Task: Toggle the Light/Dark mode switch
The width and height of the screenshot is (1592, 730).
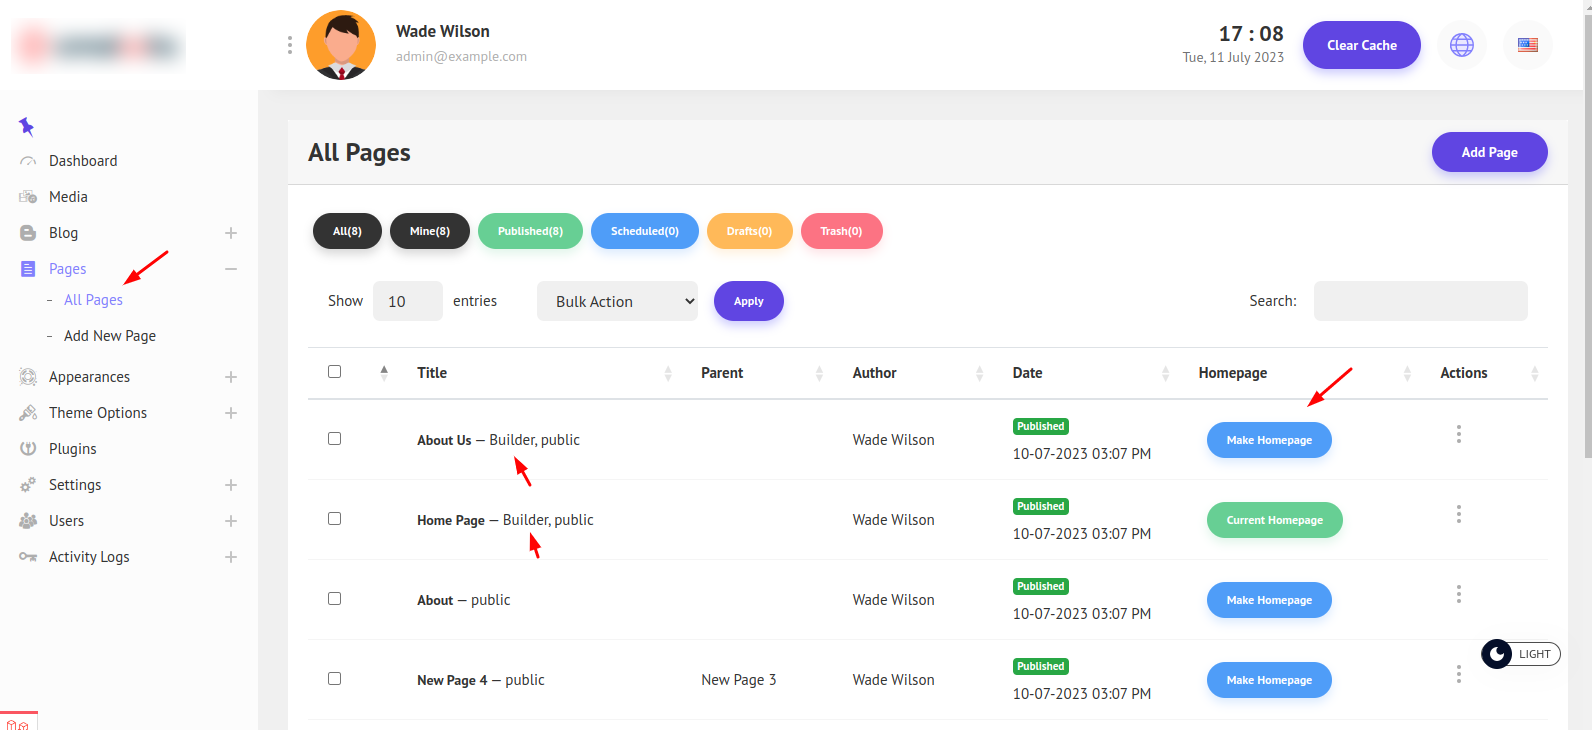Action: (x=1520, y=654)
